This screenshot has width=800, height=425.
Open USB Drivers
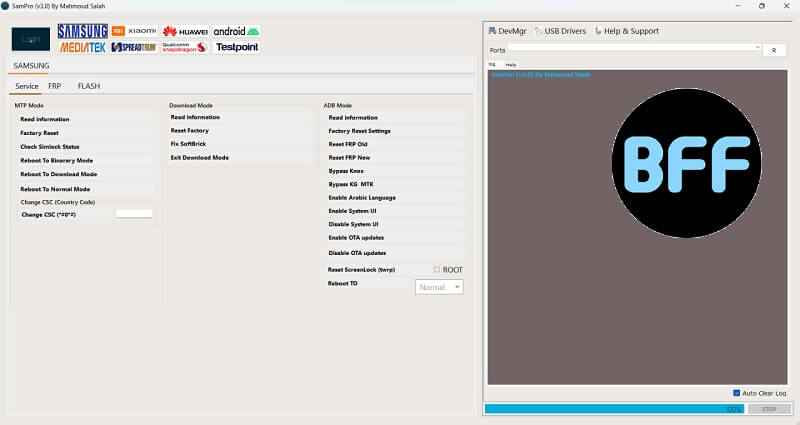pos(560,31)
